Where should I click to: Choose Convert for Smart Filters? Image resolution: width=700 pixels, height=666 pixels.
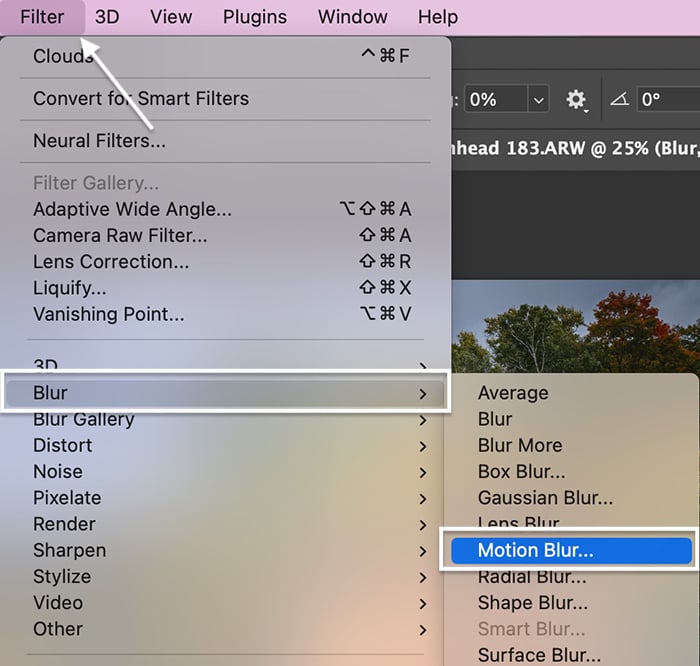(225, 99)
